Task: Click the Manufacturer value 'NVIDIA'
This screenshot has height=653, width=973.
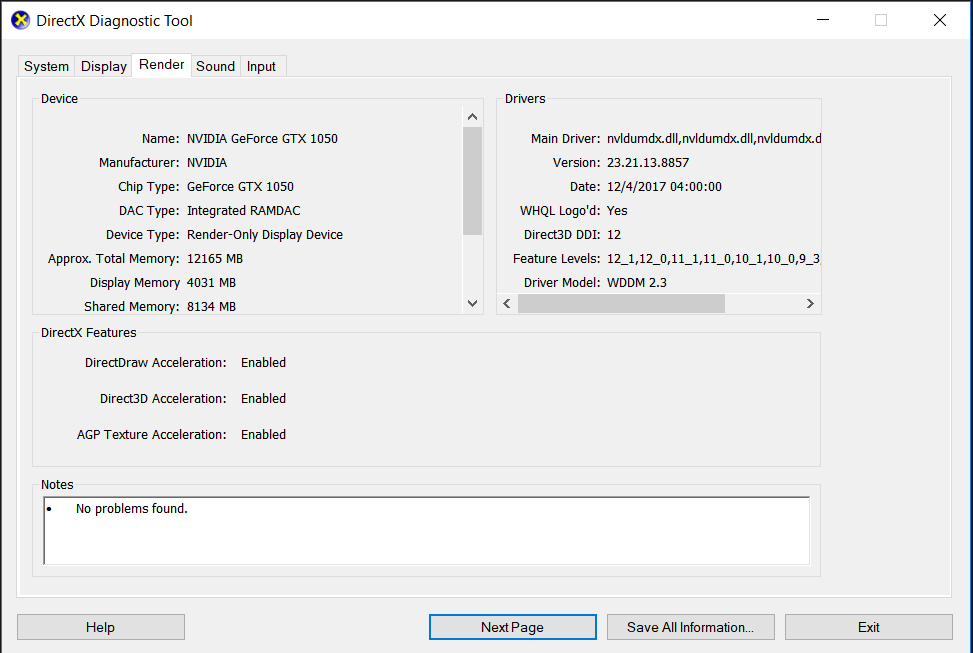Action: tap(207, 163)
